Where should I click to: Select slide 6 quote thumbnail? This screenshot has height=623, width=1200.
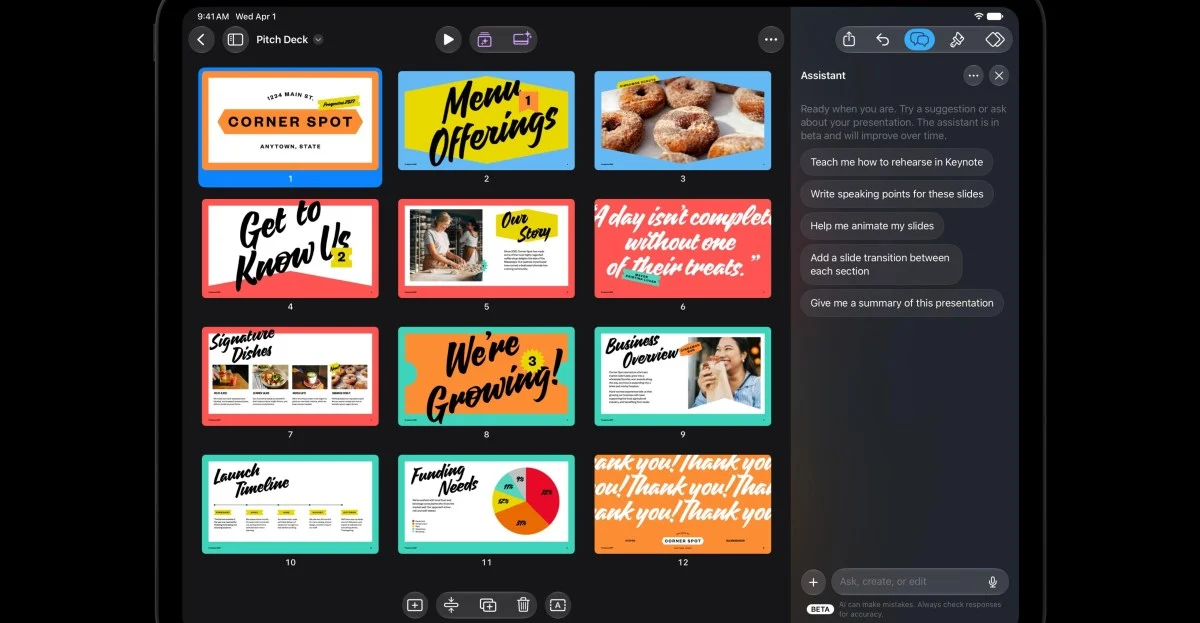pos(683,249)
